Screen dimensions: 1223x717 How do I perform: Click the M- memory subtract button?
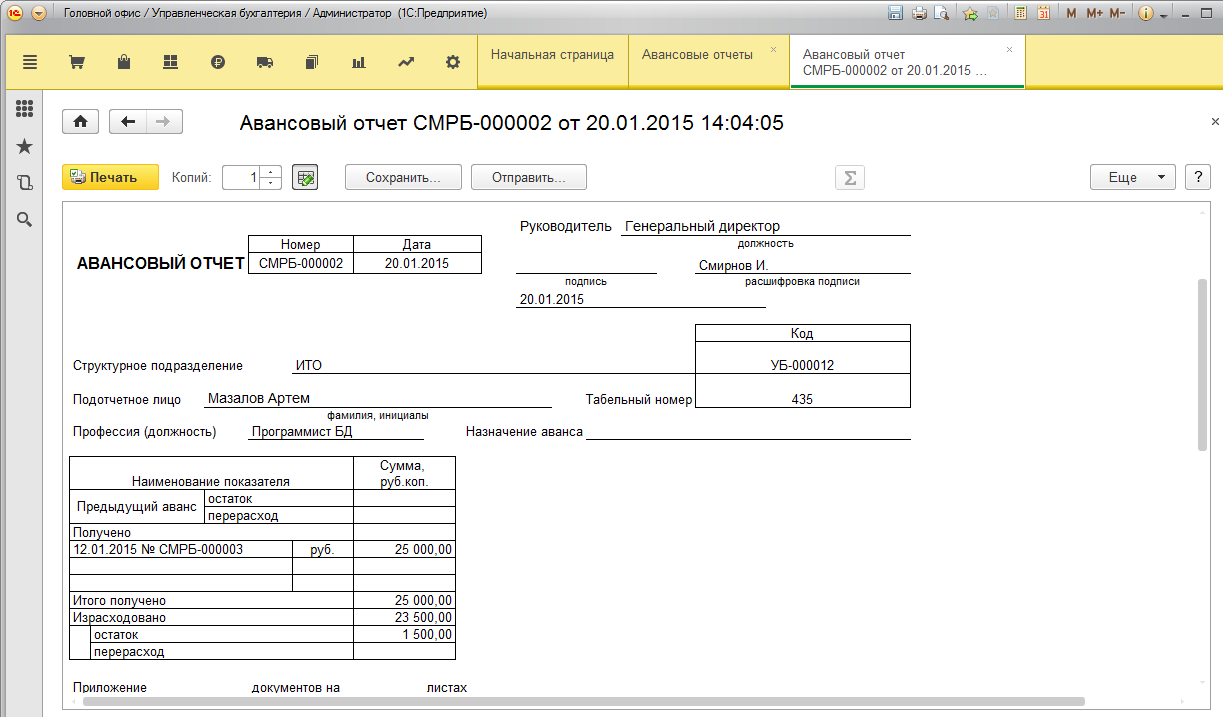1117,13
